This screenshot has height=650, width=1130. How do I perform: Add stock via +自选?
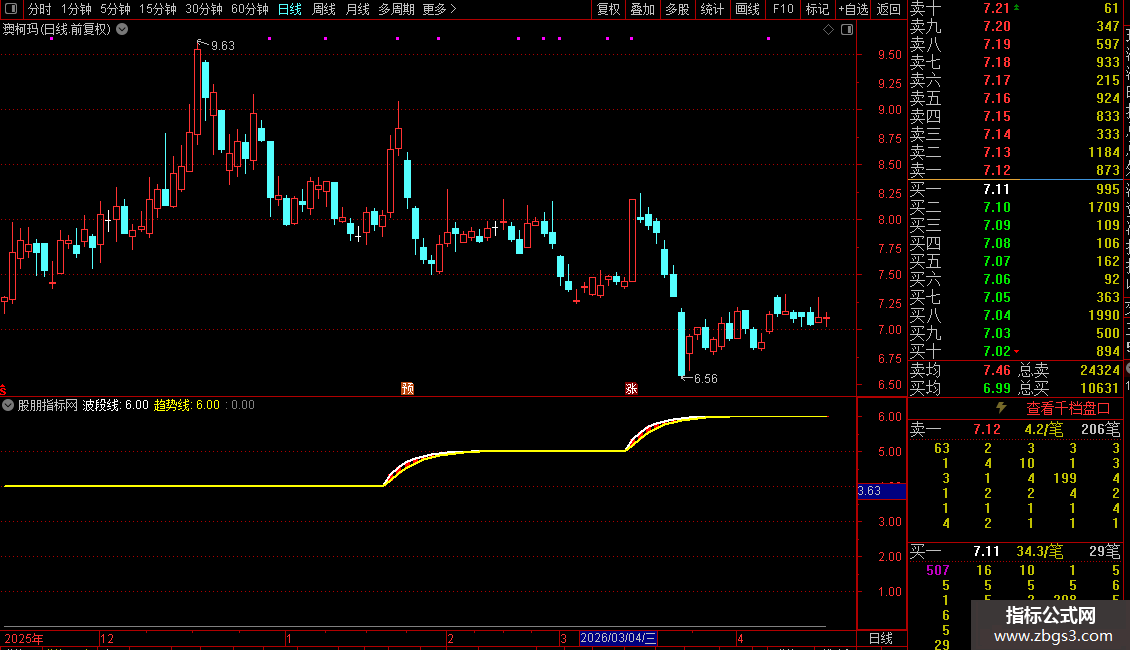[853, 9]
